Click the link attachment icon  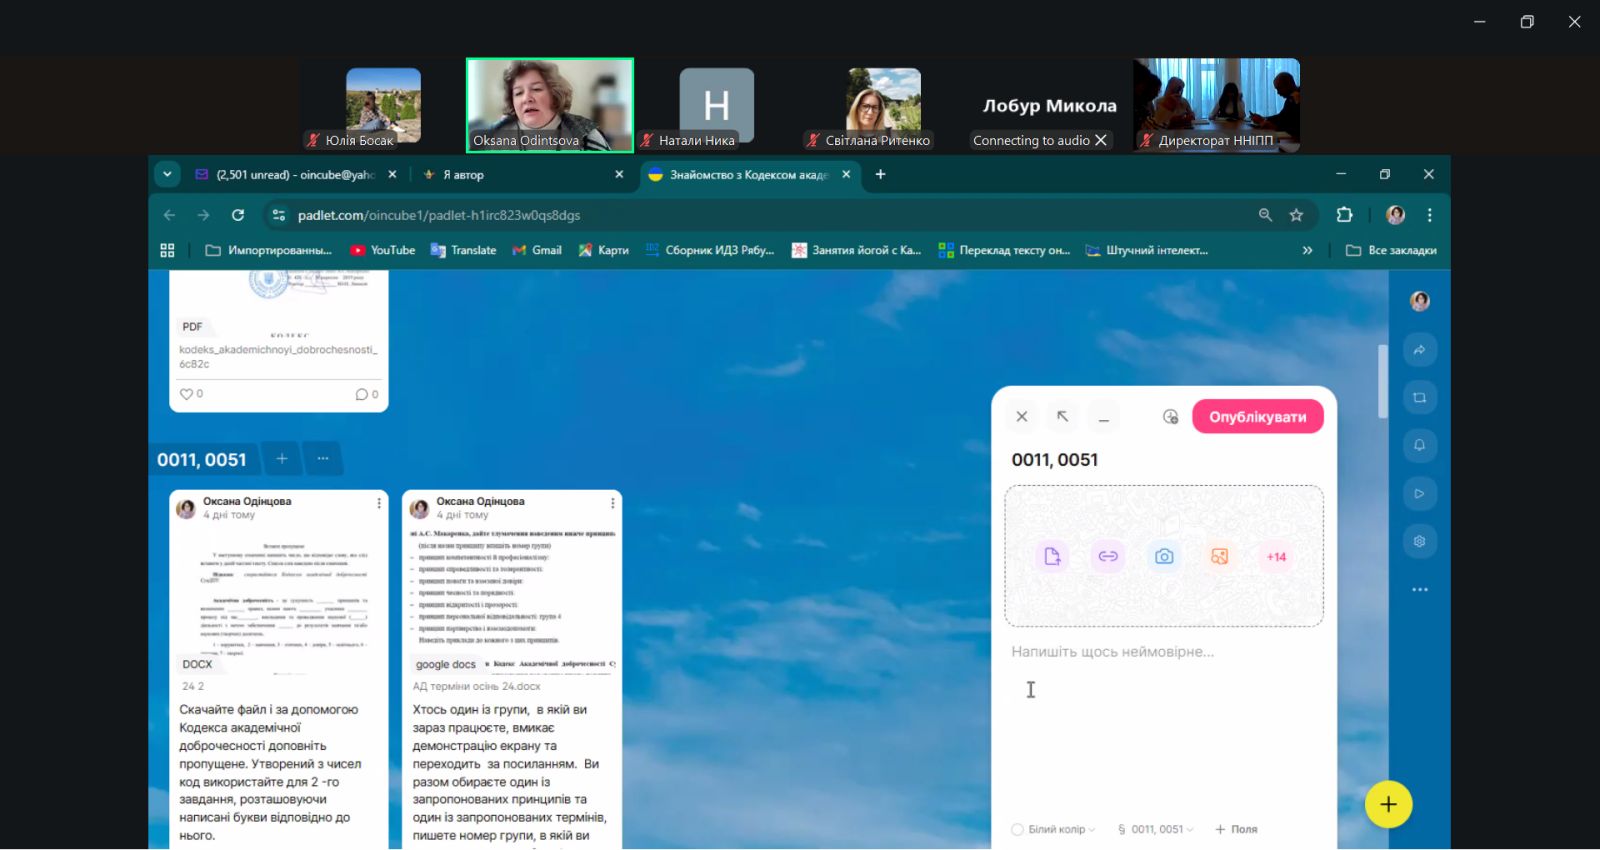(x=1108, y=557)
